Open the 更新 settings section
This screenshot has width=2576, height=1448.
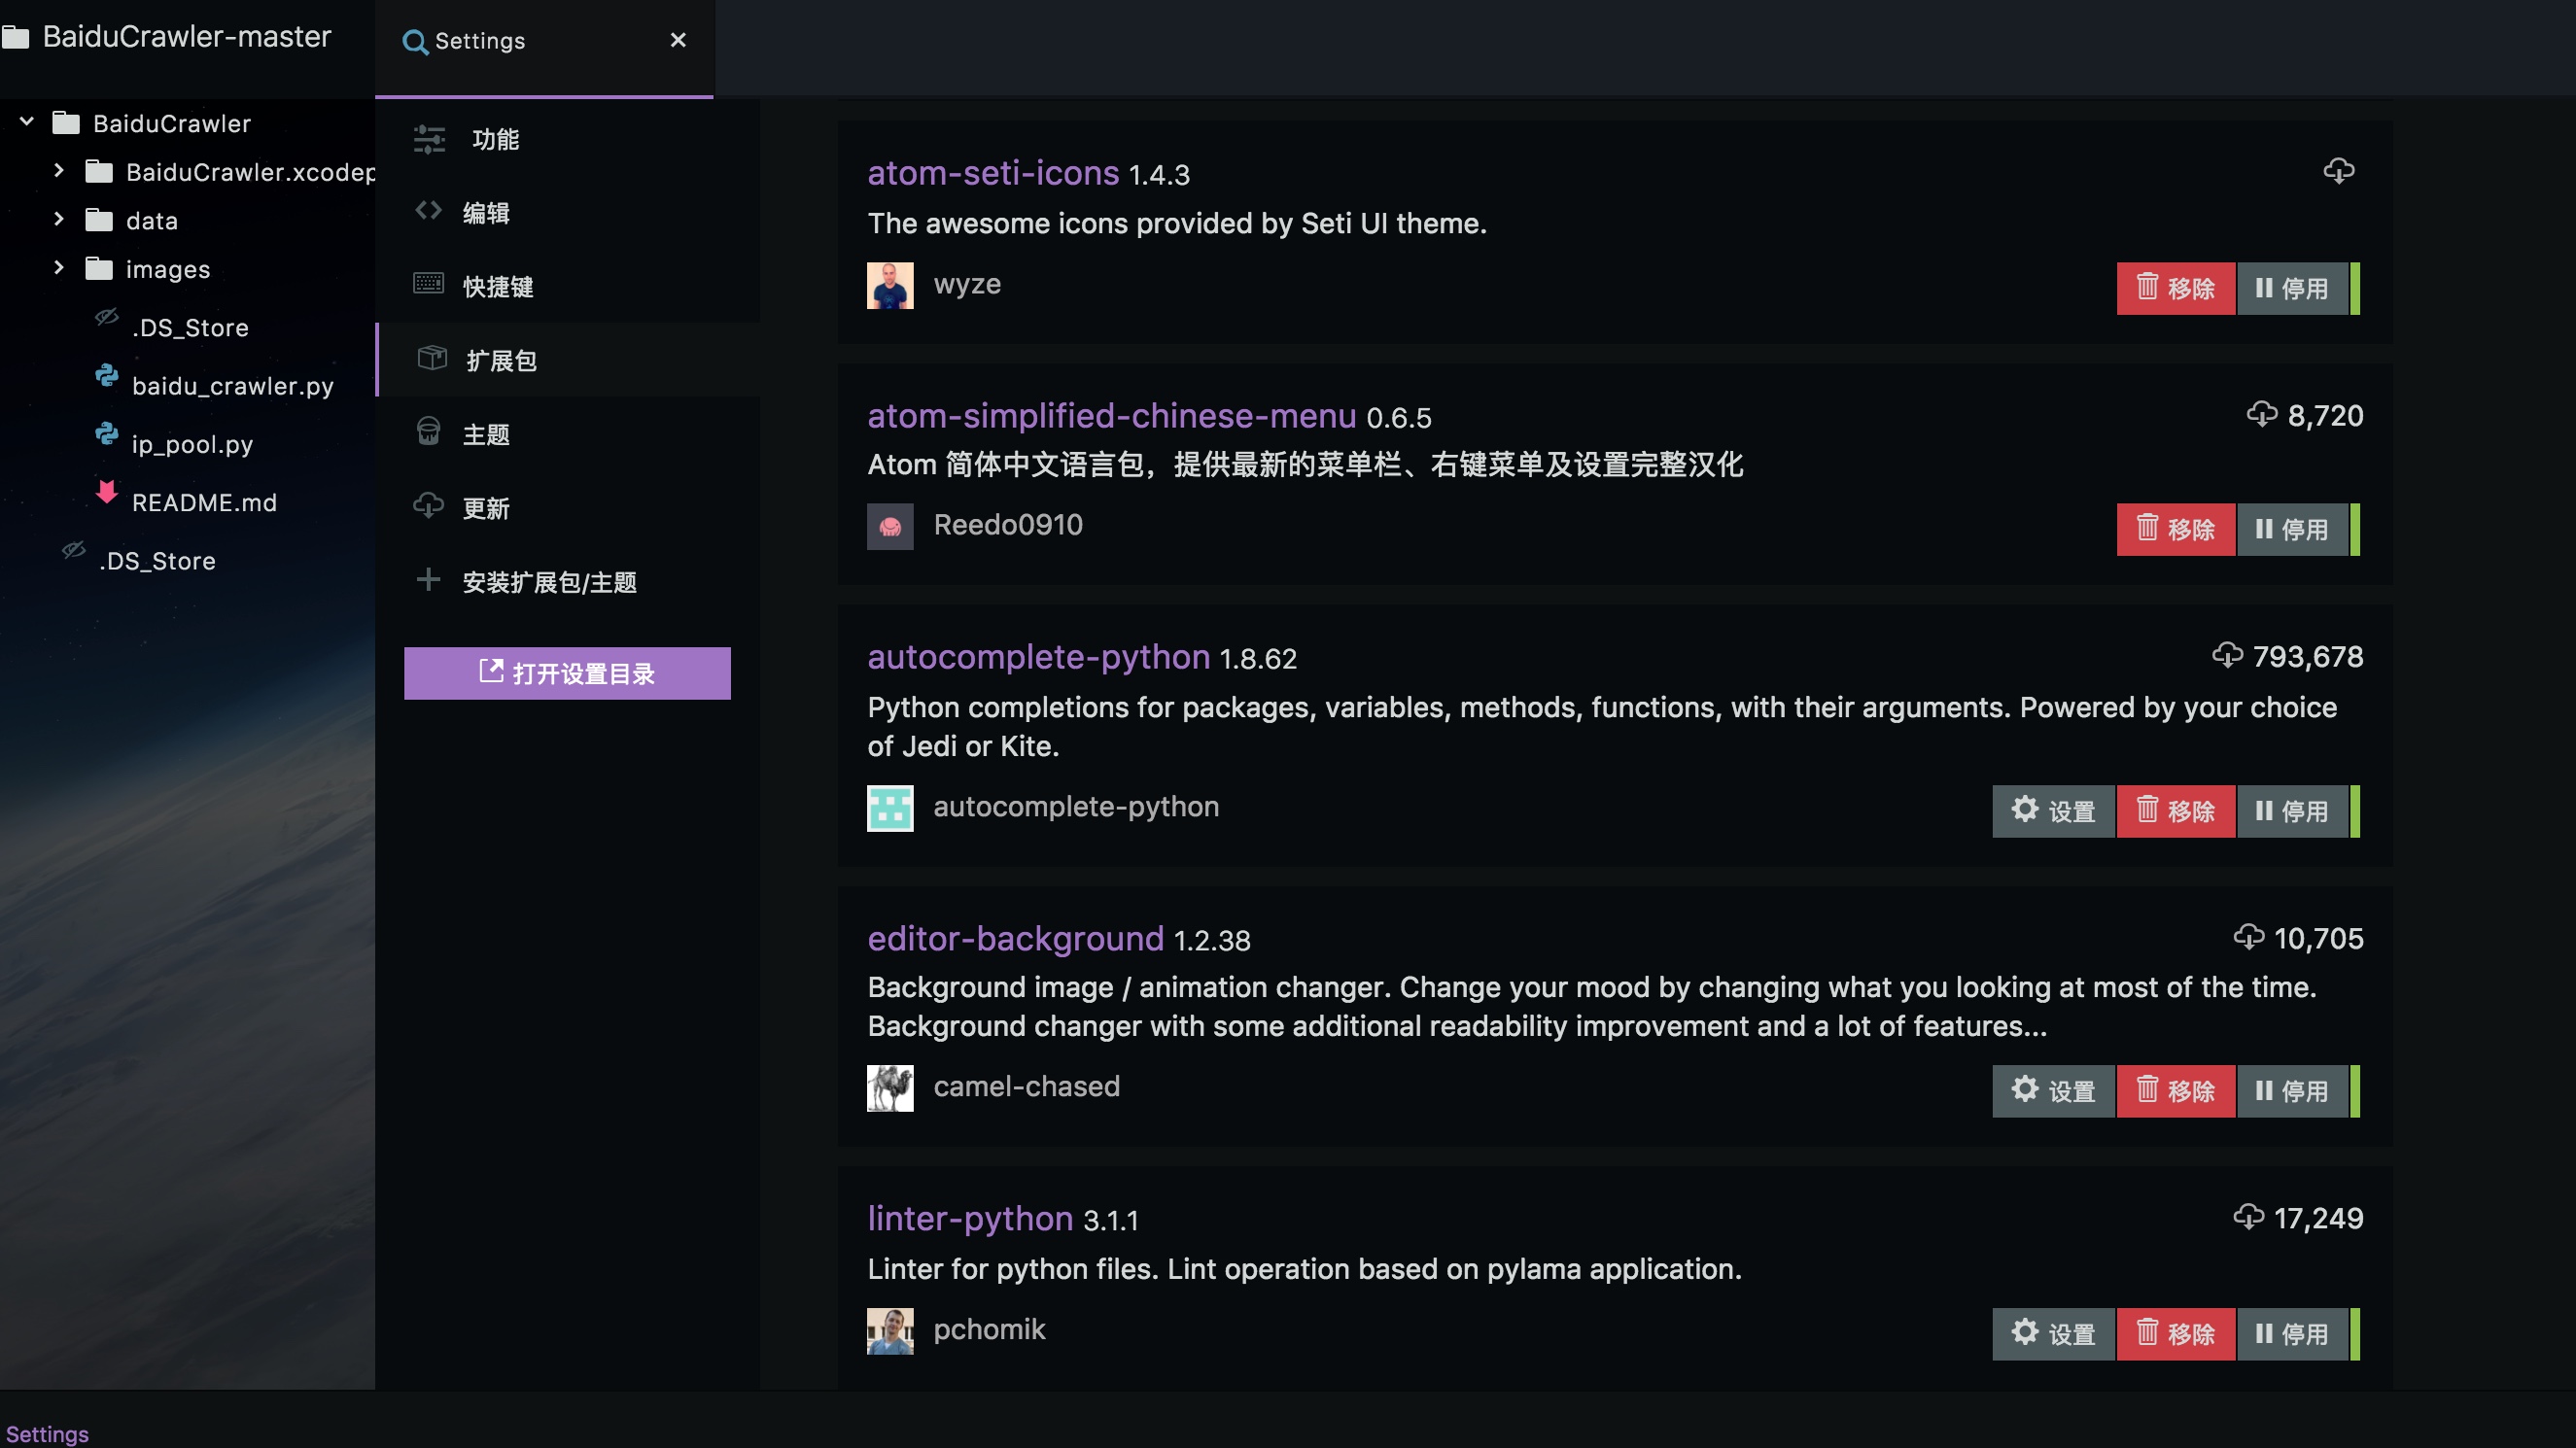(568, 508)
